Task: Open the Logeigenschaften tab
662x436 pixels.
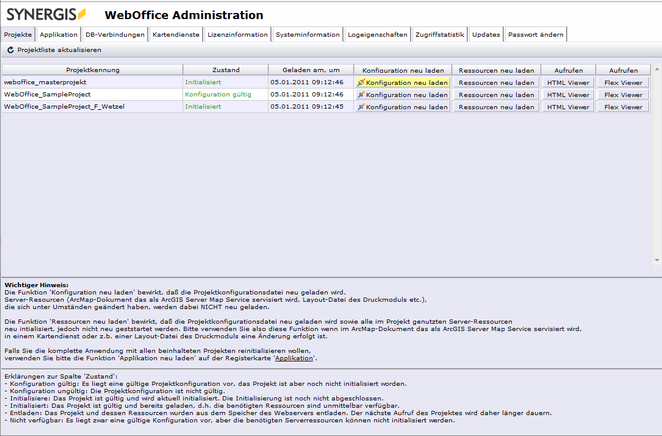Action: (x=378, y=34)
